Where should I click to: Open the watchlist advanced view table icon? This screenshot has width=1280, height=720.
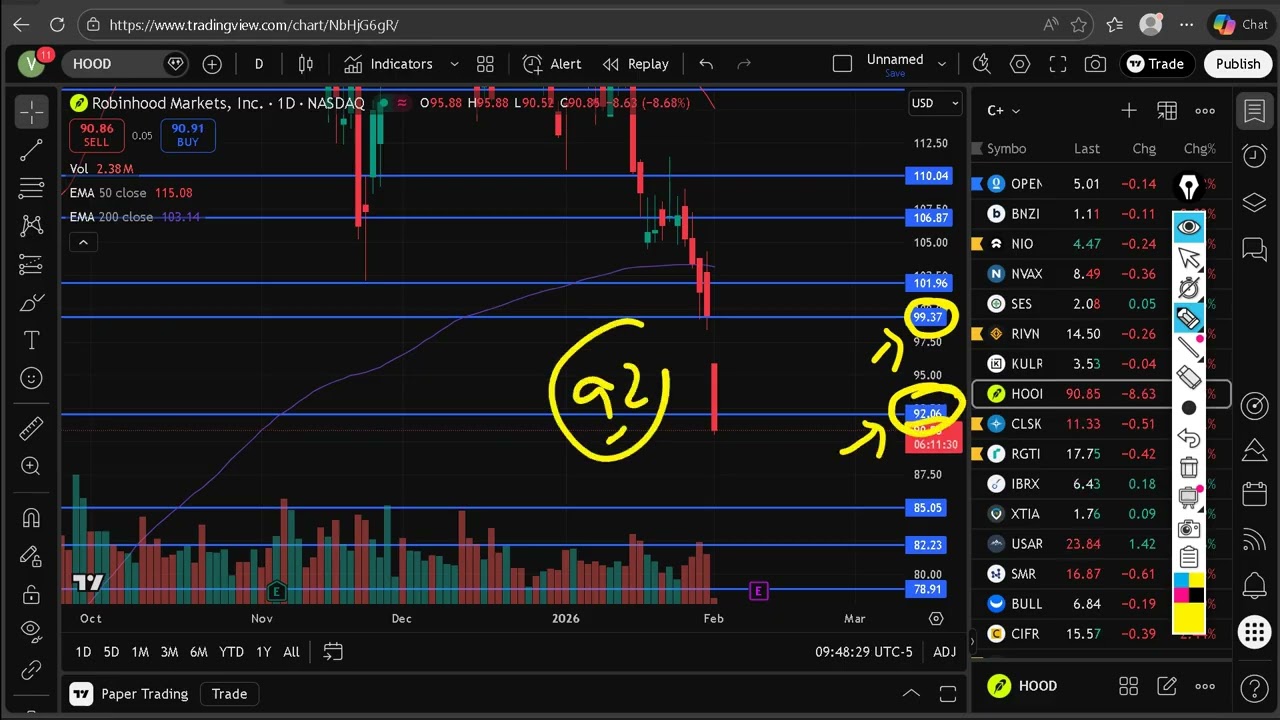(x=1167, y=111)
